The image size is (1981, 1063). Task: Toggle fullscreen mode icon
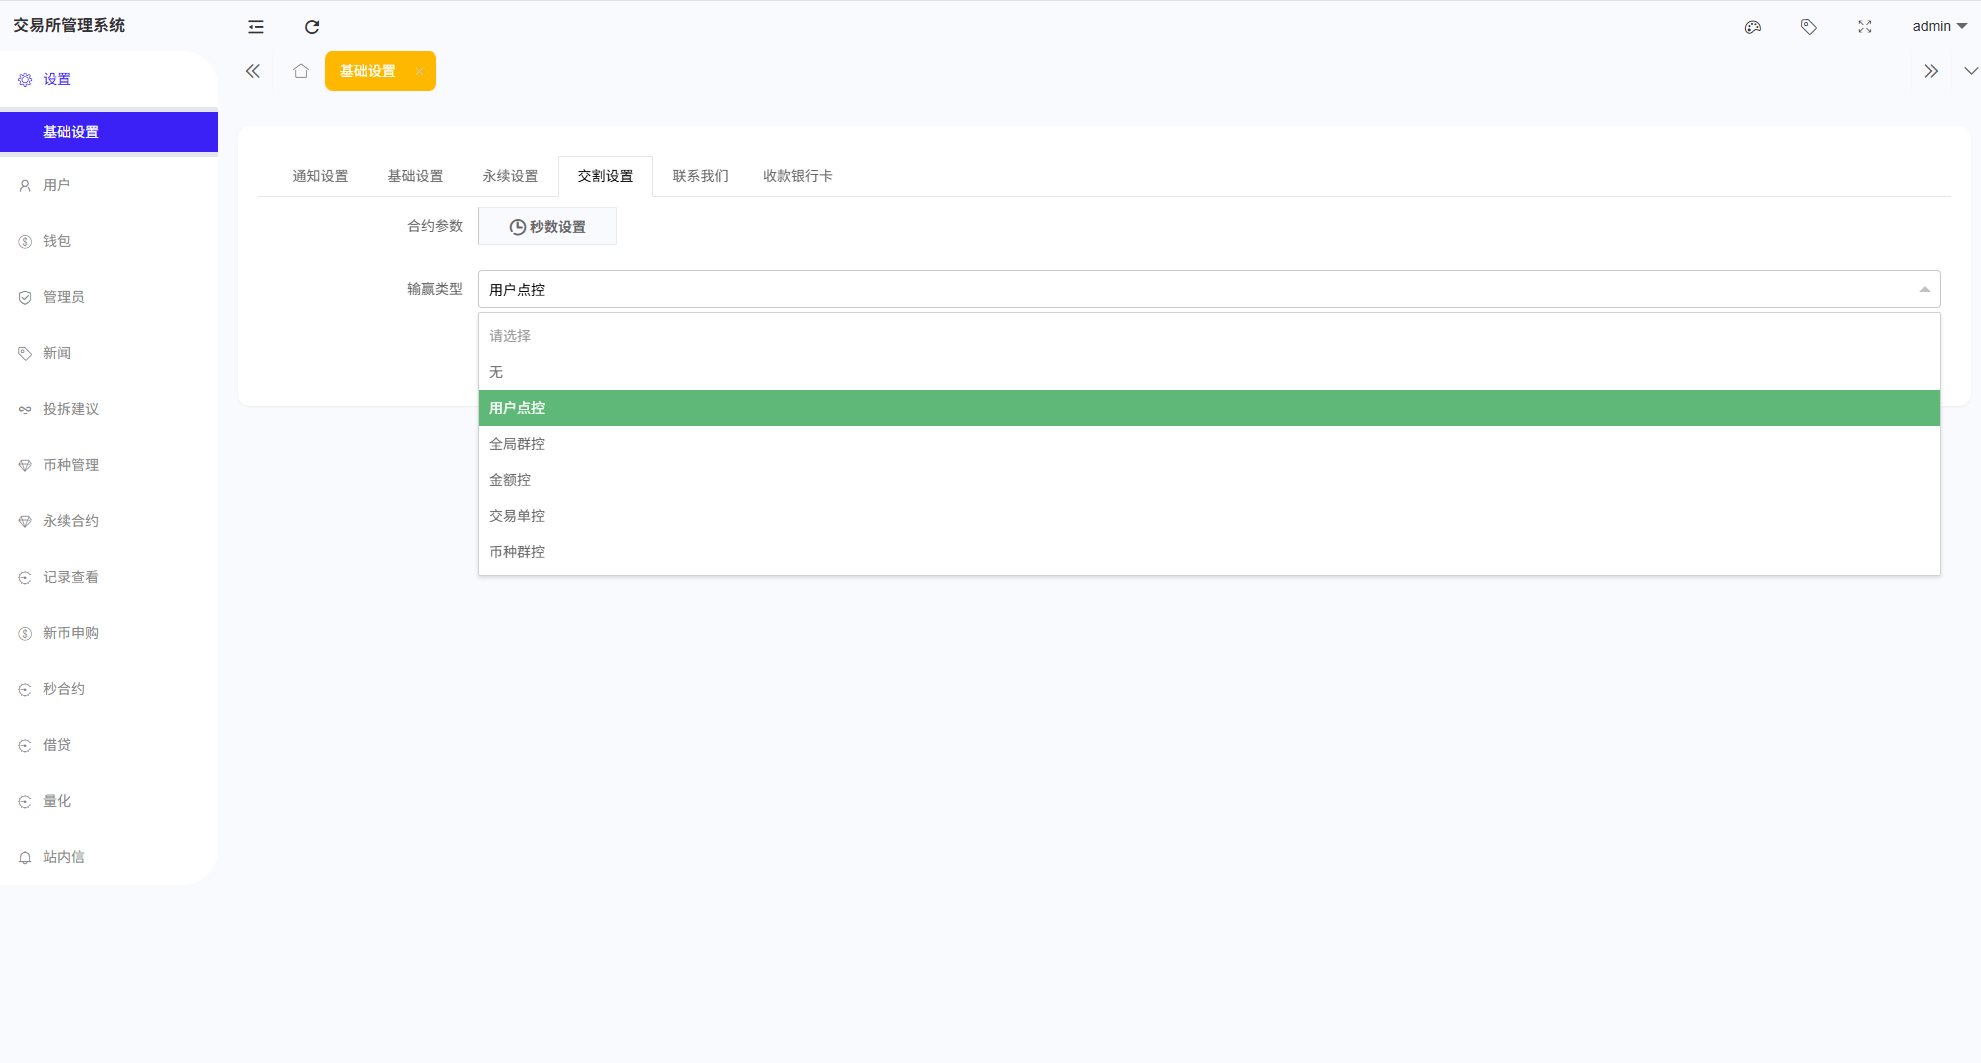click(x=1864, y=27)
